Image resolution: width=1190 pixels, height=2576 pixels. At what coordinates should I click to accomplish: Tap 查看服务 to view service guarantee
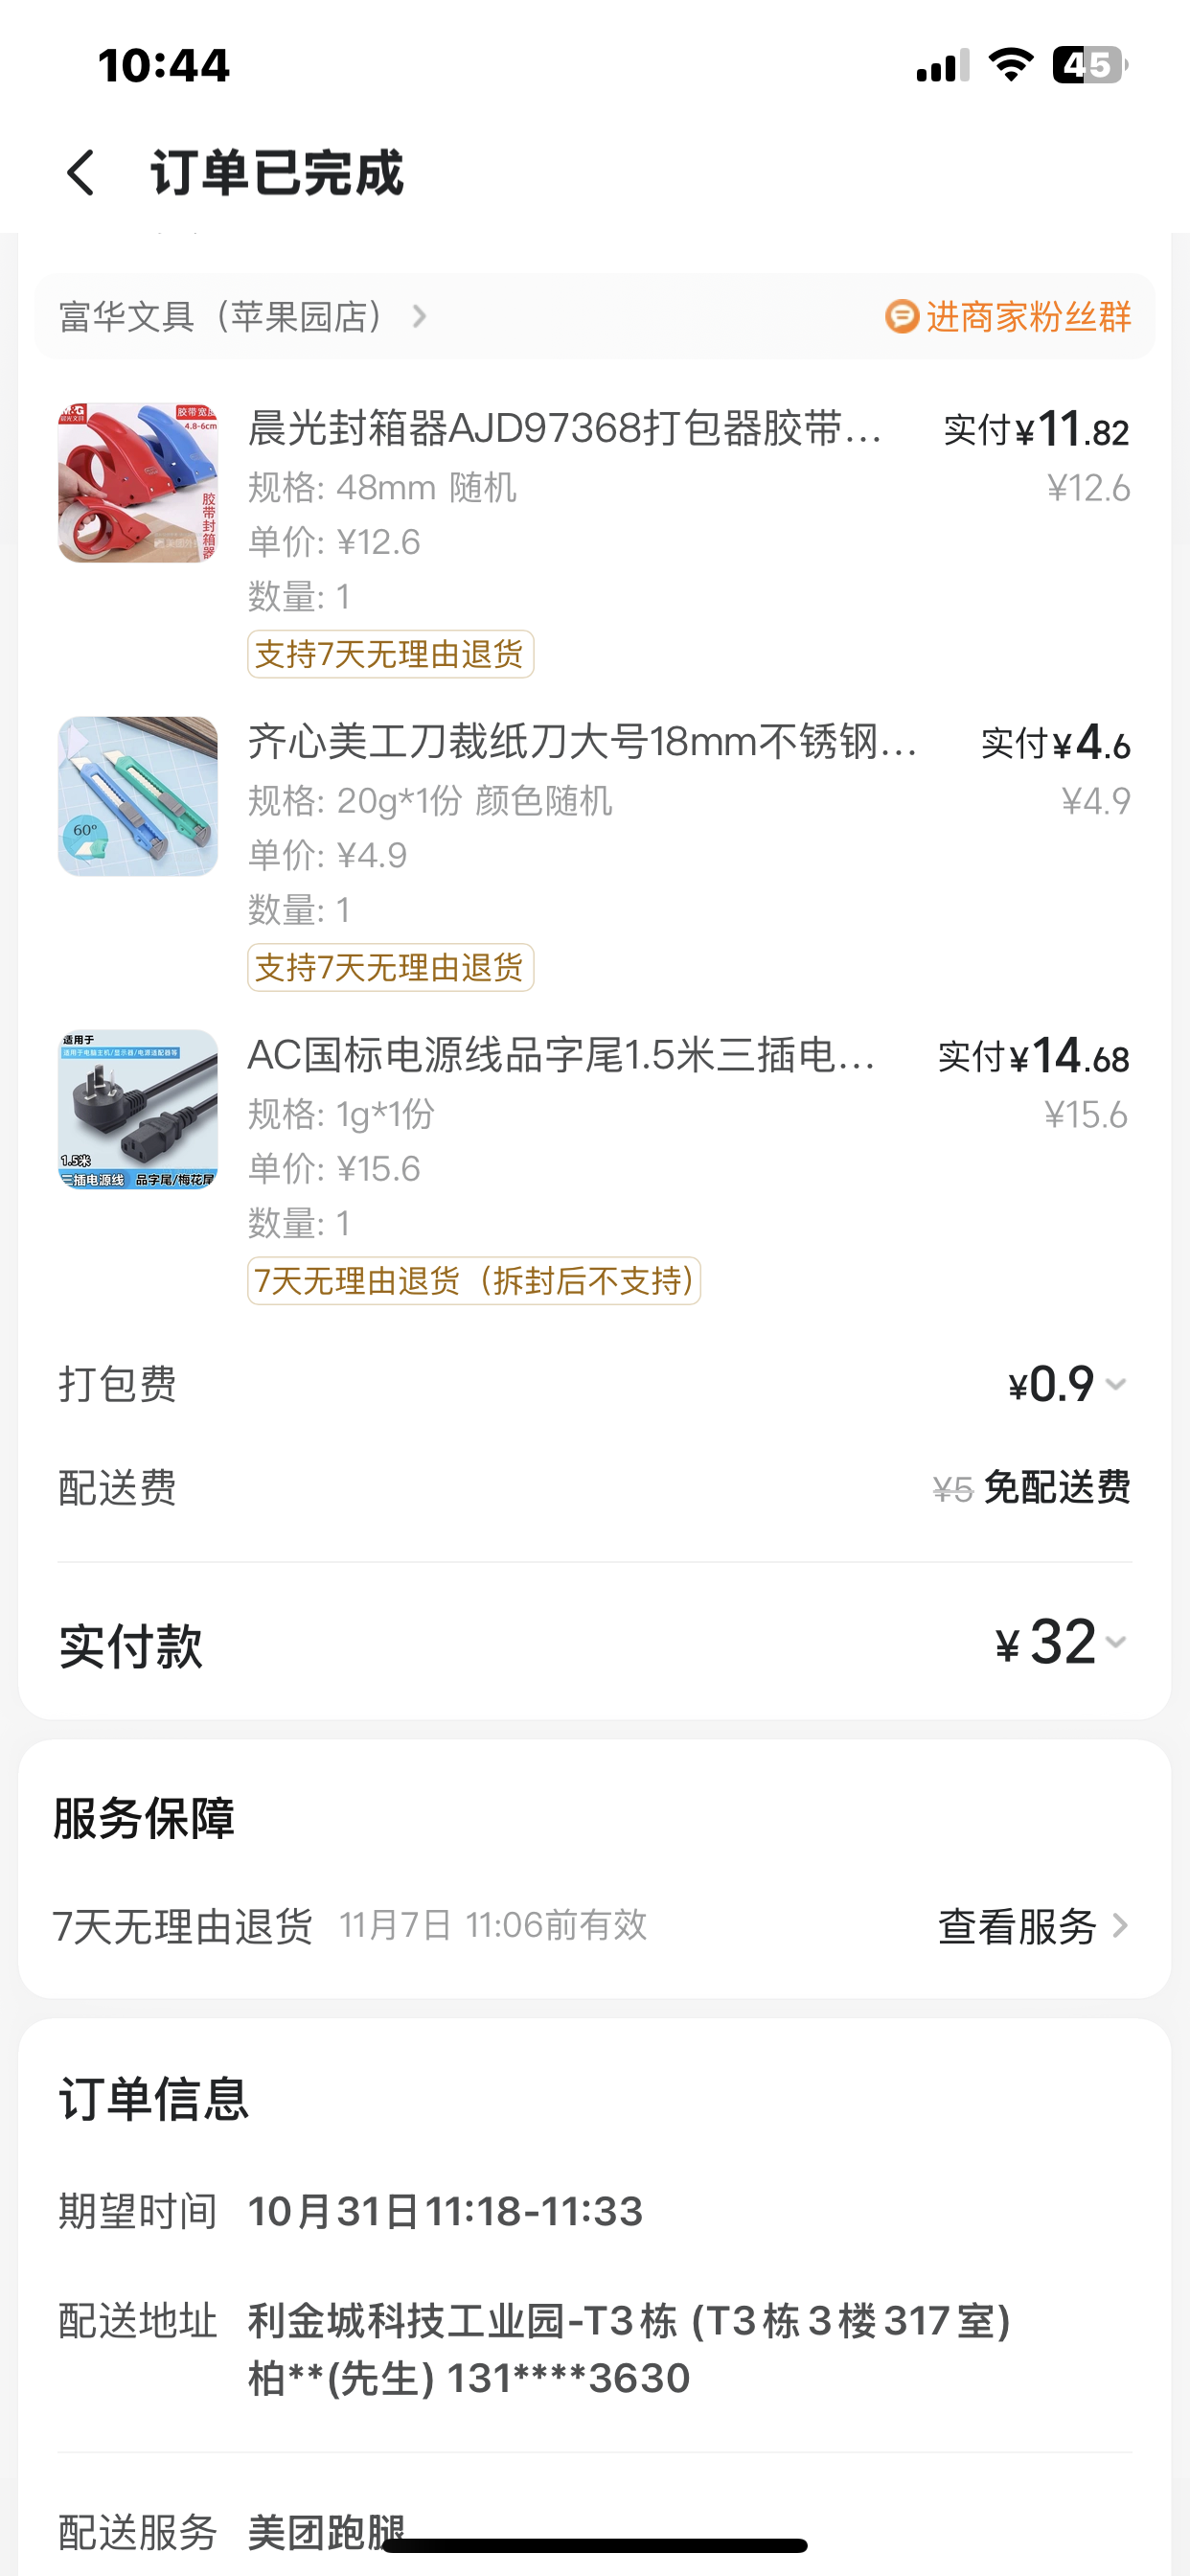pyautogui.click(x=1017, y=1926)
